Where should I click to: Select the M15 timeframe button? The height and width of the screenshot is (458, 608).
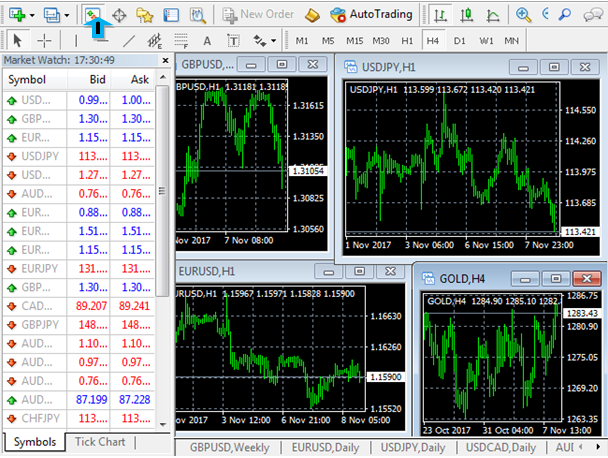[354, 41]
